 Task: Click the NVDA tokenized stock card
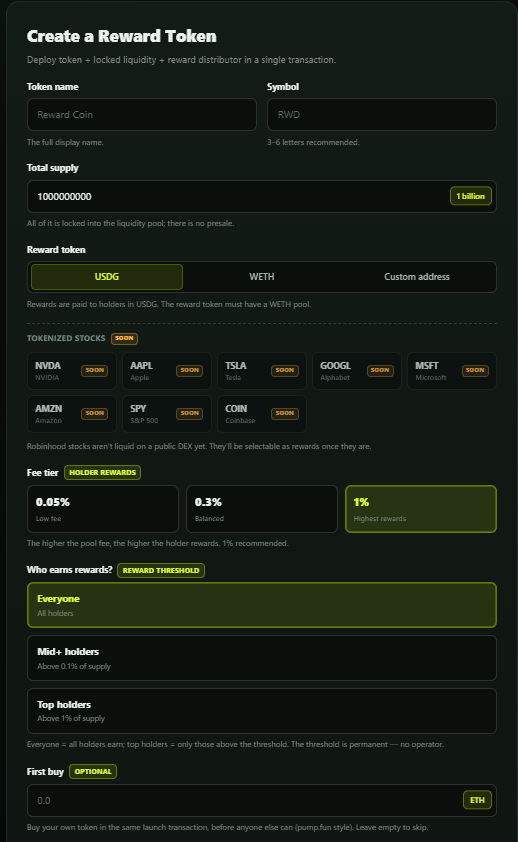72,371
